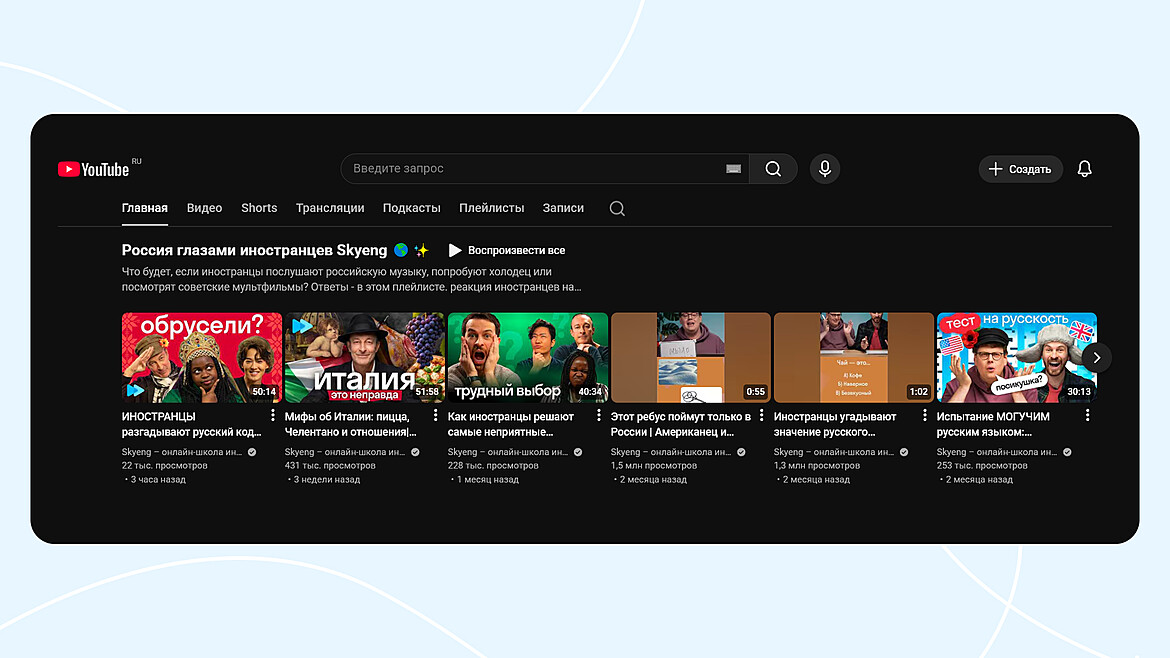Click the Создать button
Viewport: 1170px width, 658px height.
[1020, 168]
